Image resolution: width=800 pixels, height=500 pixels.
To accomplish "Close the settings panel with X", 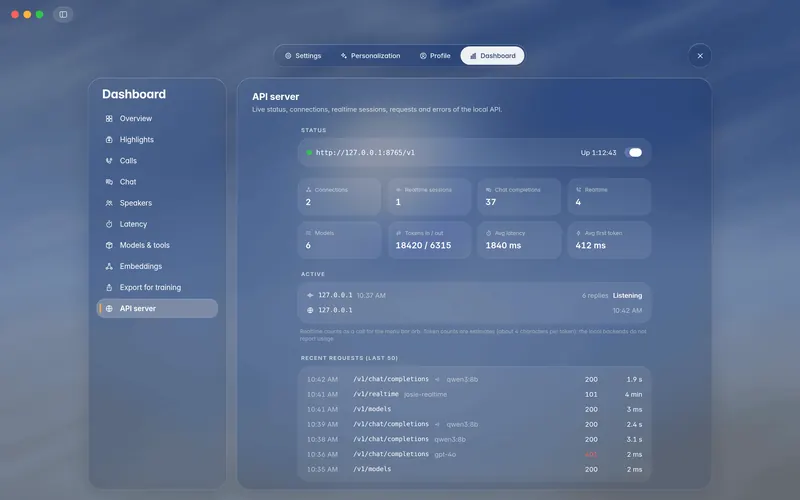I will click(700, 56).
